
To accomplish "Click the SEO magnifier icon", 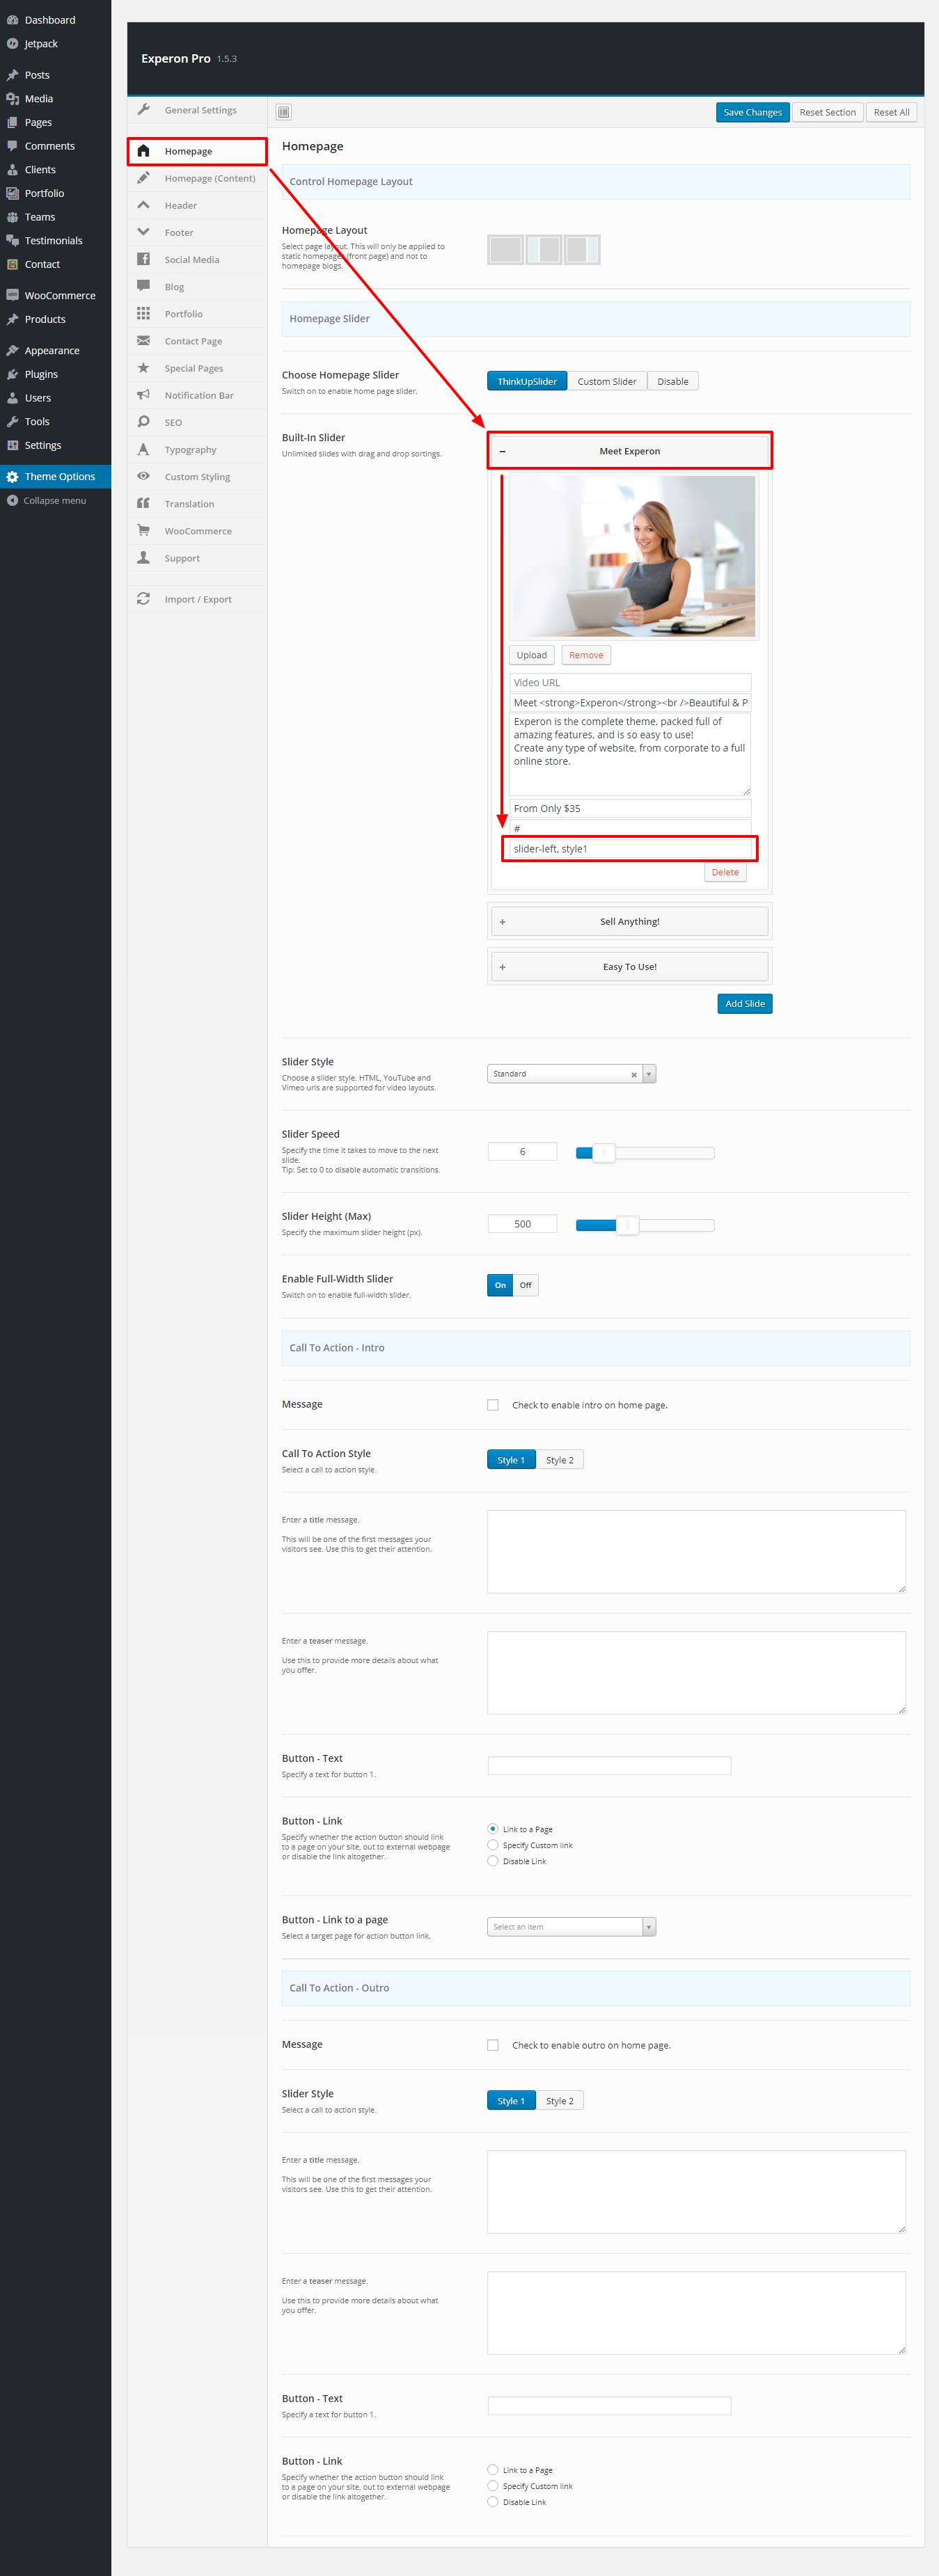I will click(143, 422).
